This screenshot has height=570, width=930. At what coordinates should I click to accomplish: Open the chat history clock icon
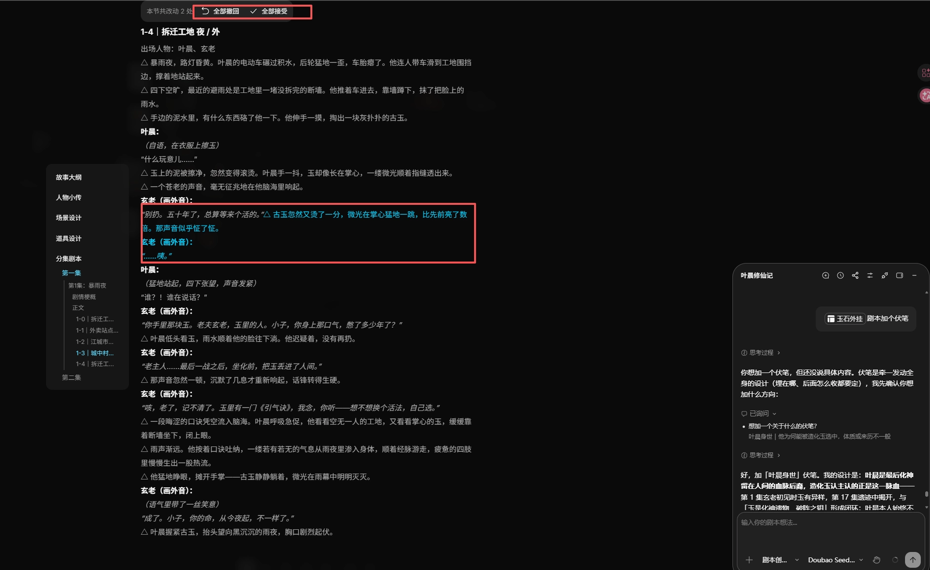tap(840, 275)
